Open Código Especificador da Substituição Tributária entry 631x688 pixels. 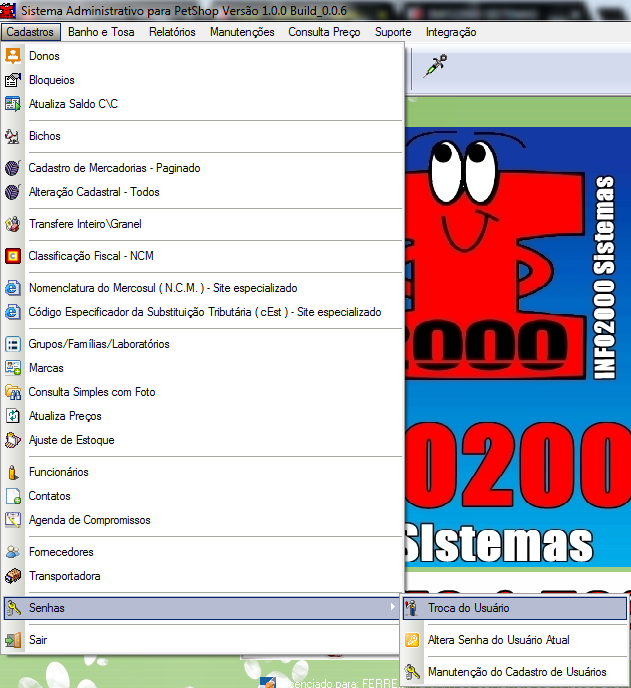(x=203, y=312)
